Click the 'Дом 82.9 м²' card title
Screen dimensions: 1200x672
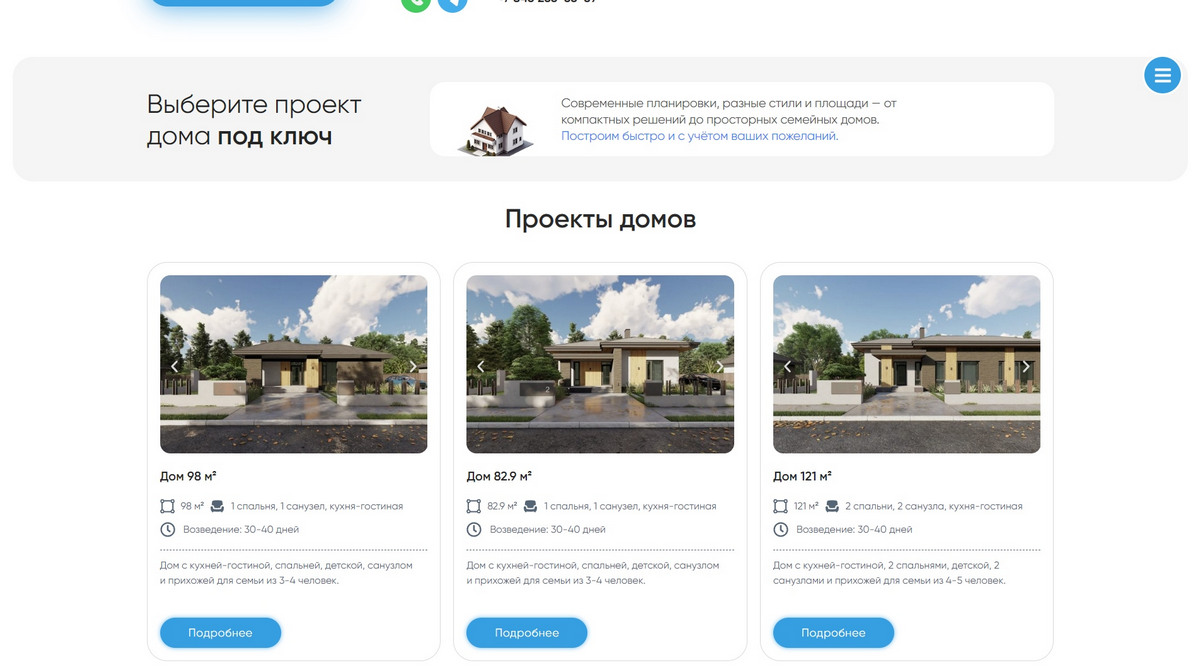tap(499, 477)
